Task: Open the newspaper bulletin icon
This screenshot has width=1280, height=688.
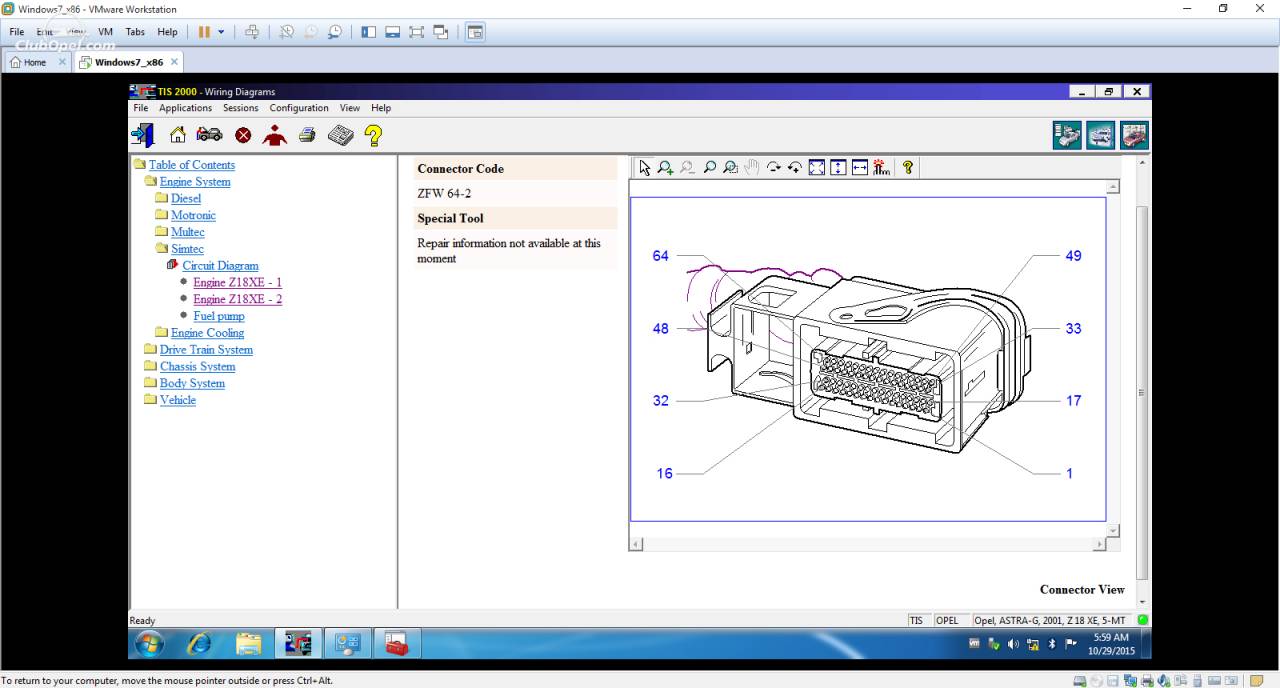Action: 340,135
